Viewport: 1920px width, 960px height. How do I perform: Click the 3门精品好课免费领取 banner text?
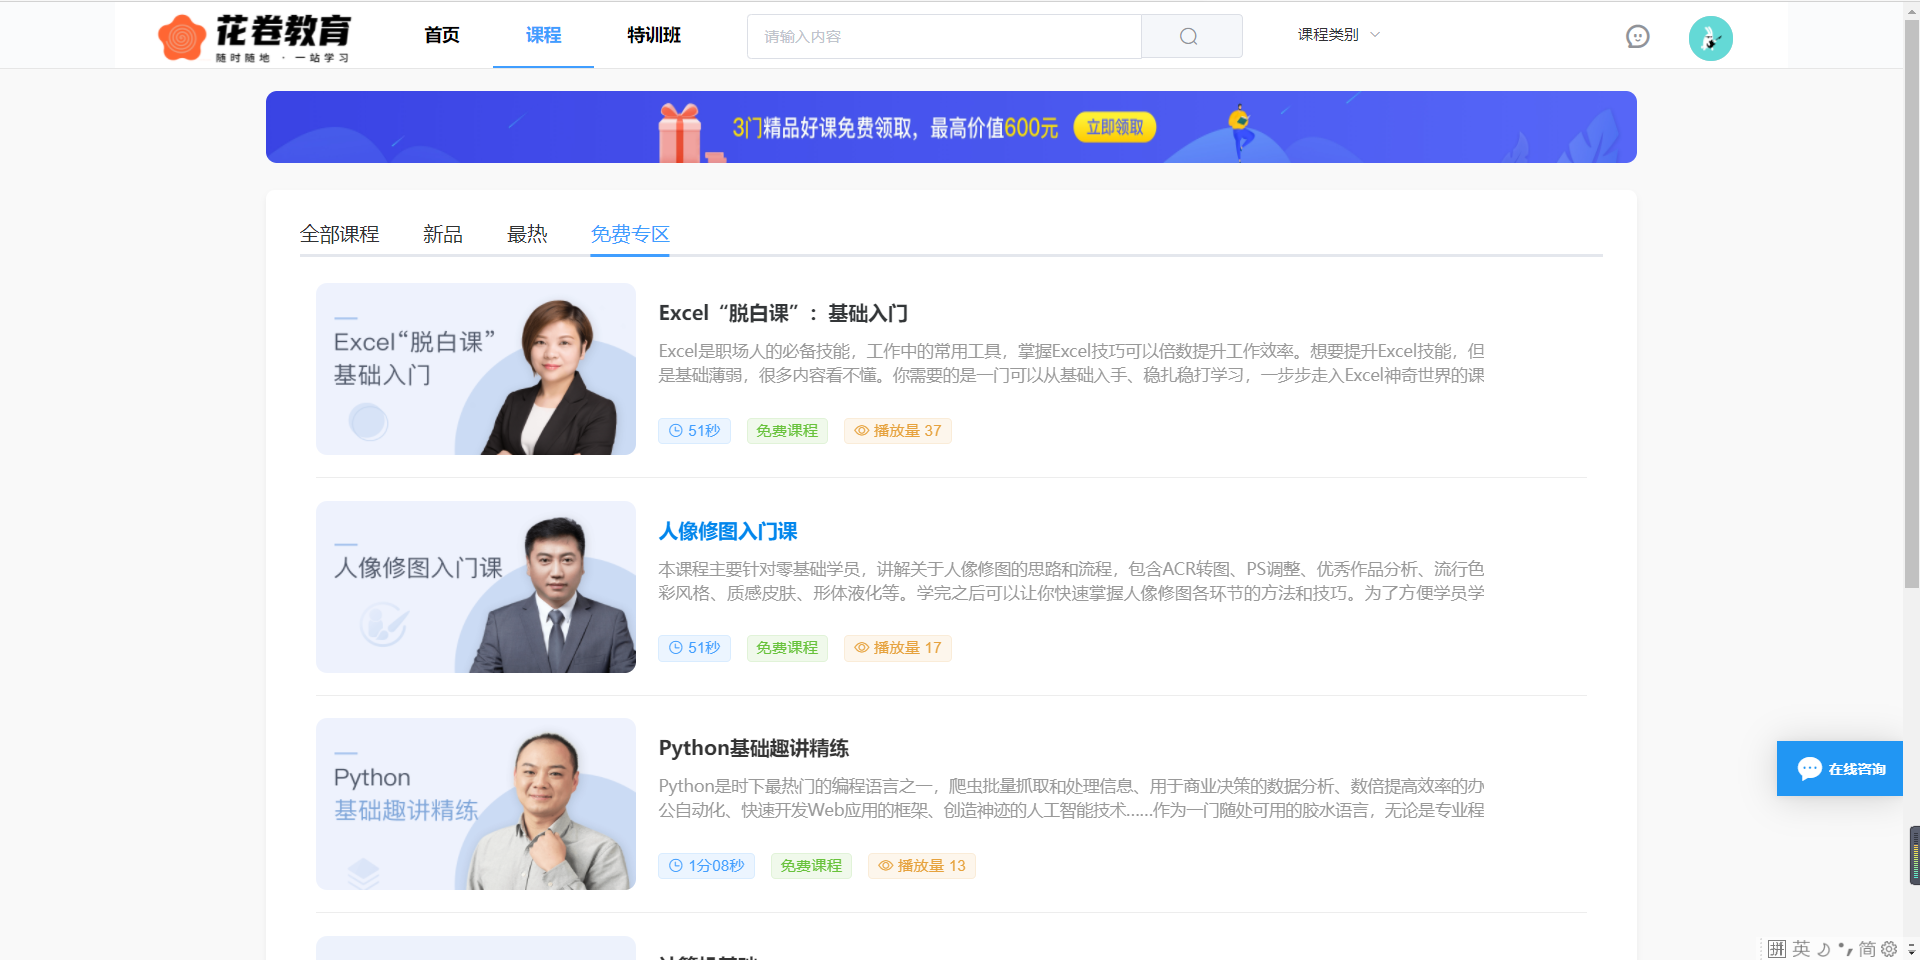point(895,128)
